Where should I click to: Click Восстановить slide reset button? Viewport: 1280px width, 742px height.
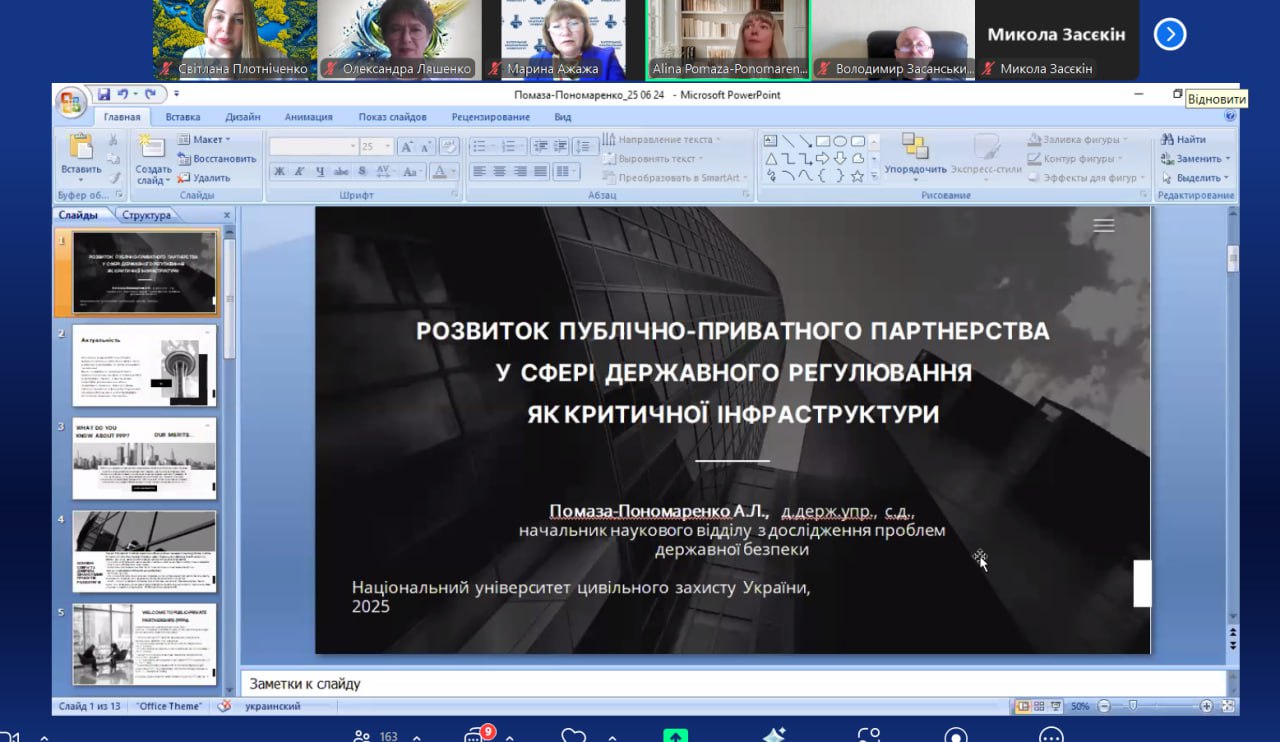[217, 159]
